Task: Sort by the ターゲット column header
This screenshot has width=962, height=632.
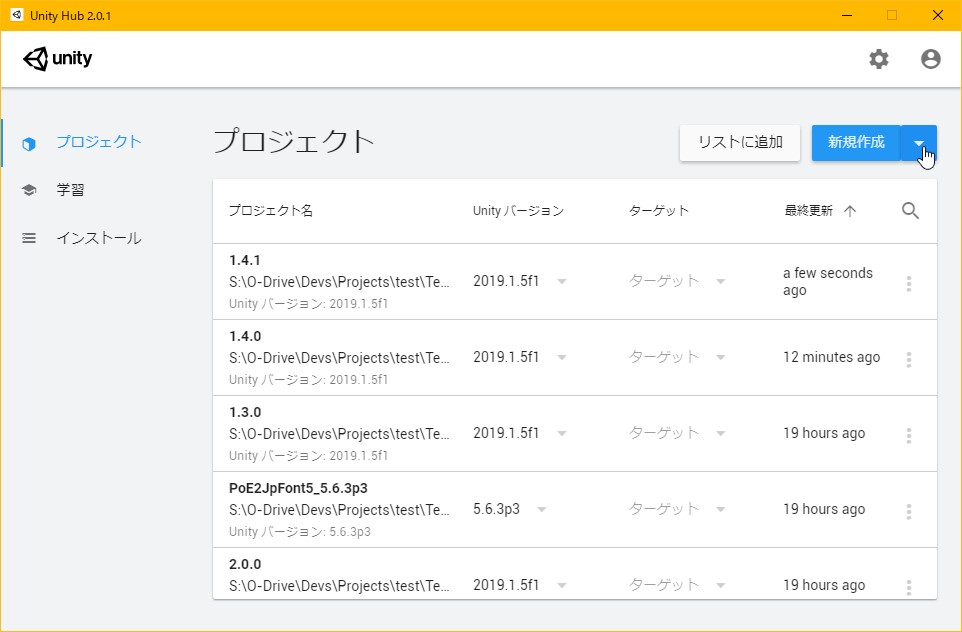Action: pos(659,210)
